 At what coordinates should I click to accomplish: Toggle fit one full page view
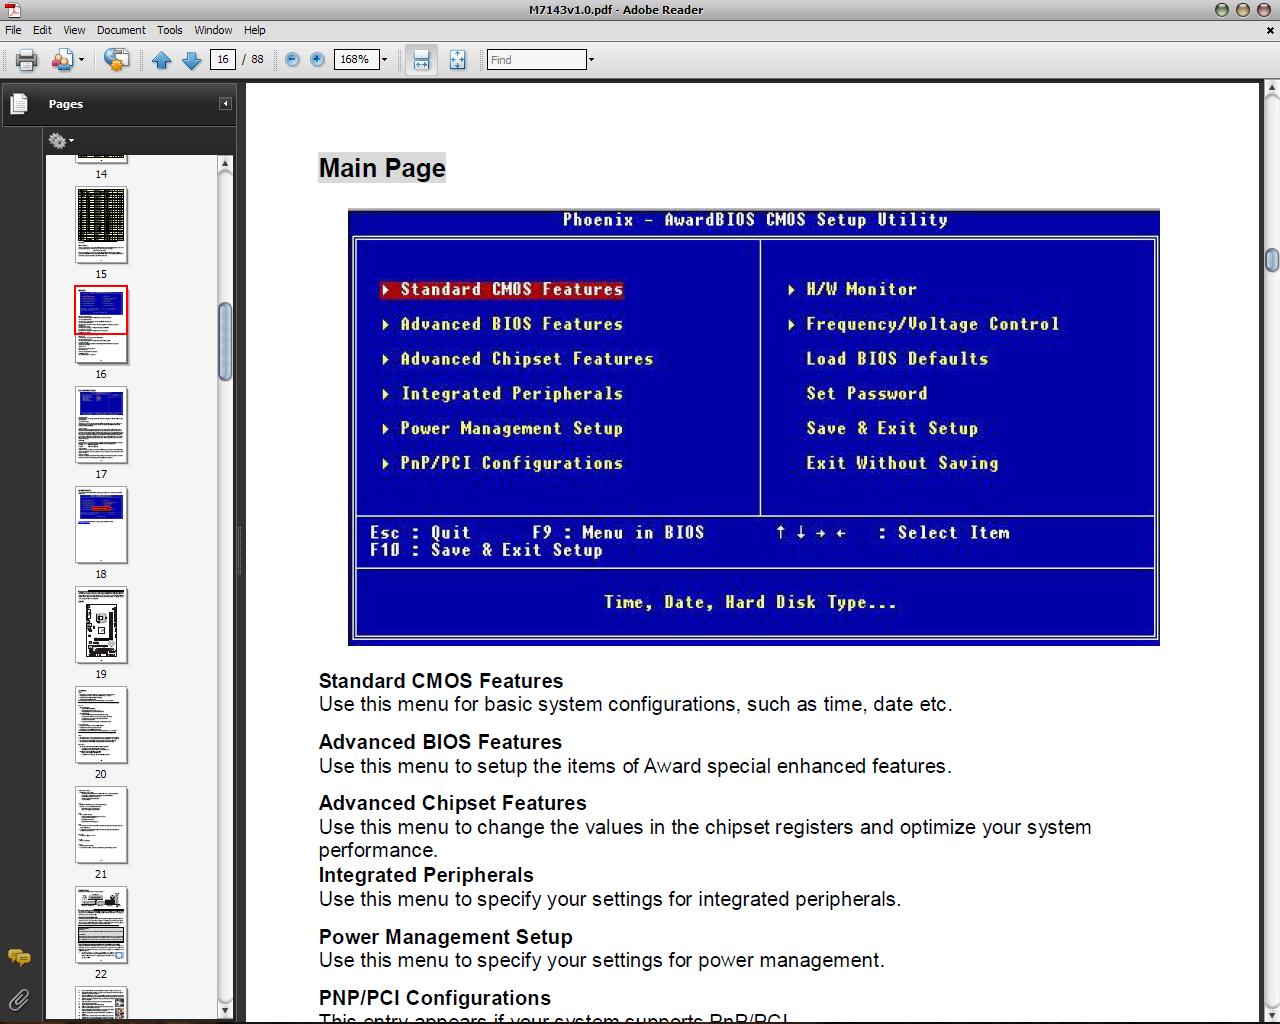pyautogui.click(x=457, y=60)
